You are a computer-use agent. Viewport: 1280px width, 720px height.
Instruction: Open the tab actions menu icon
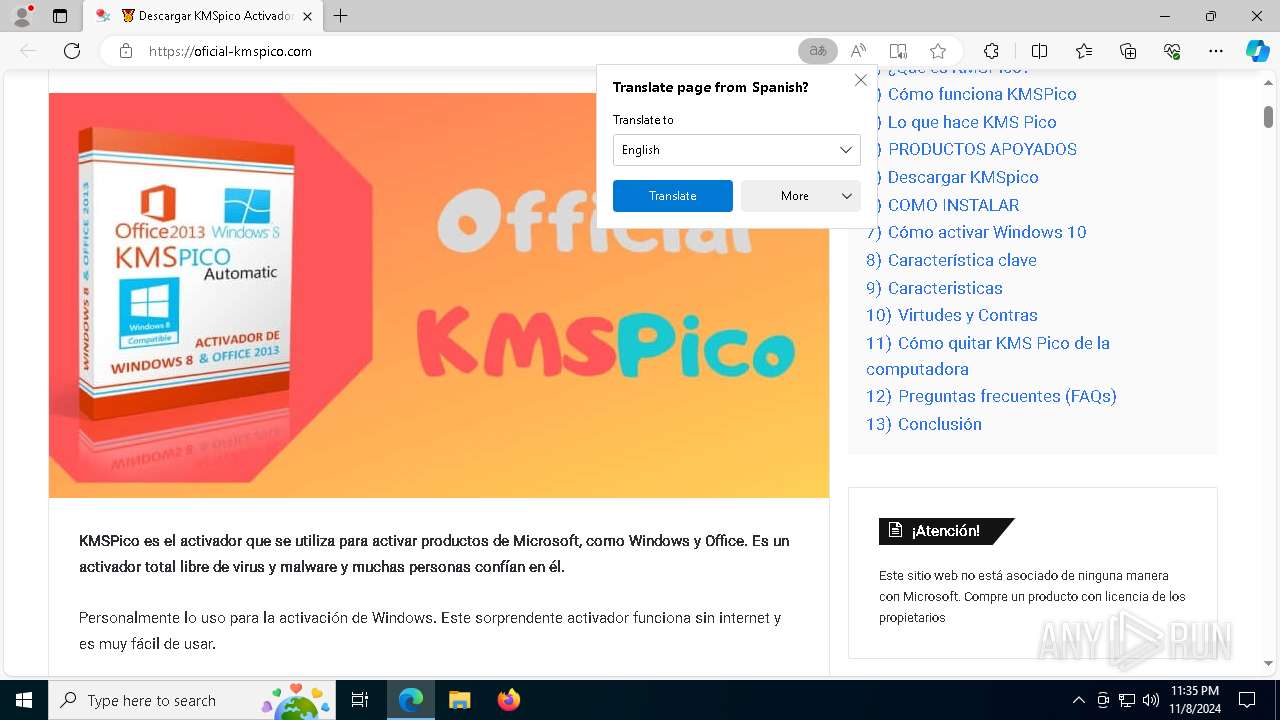point(60,16)
